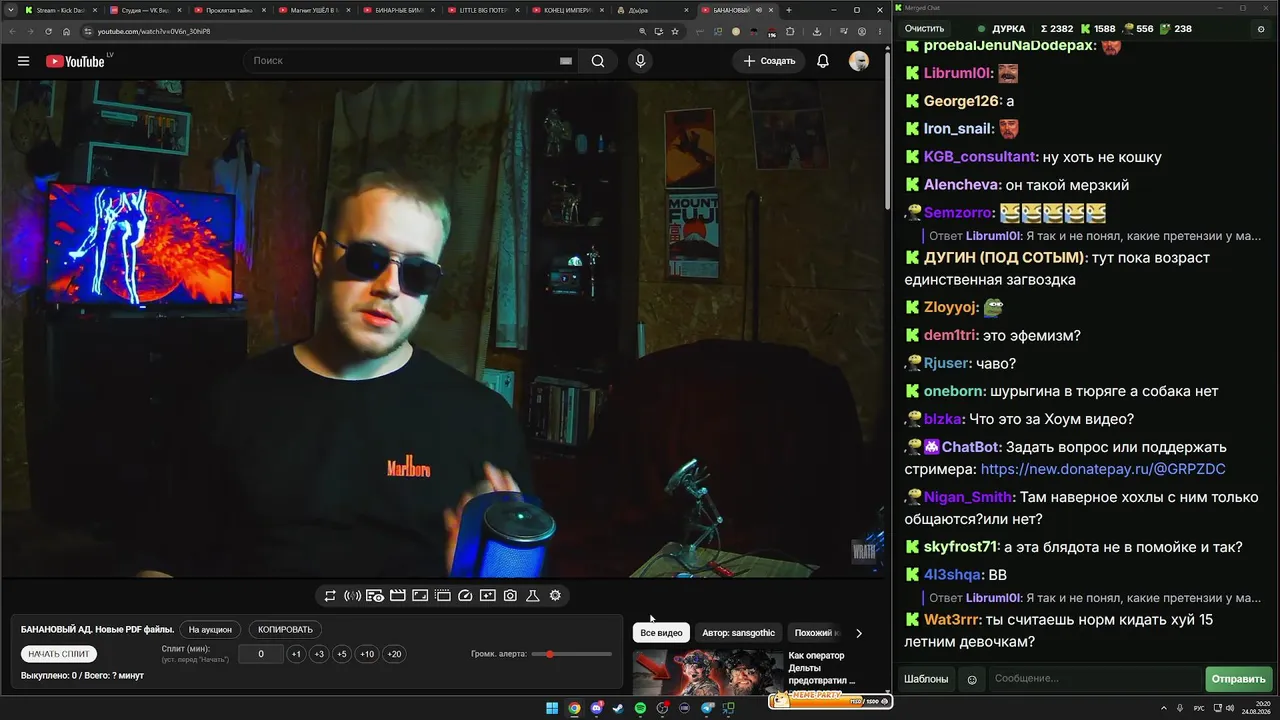Image resolution: width=1280 pixels, height=720 pixels.
Task: Open the Как оператор Дельты video thumbnail
Action: point(708,672)
